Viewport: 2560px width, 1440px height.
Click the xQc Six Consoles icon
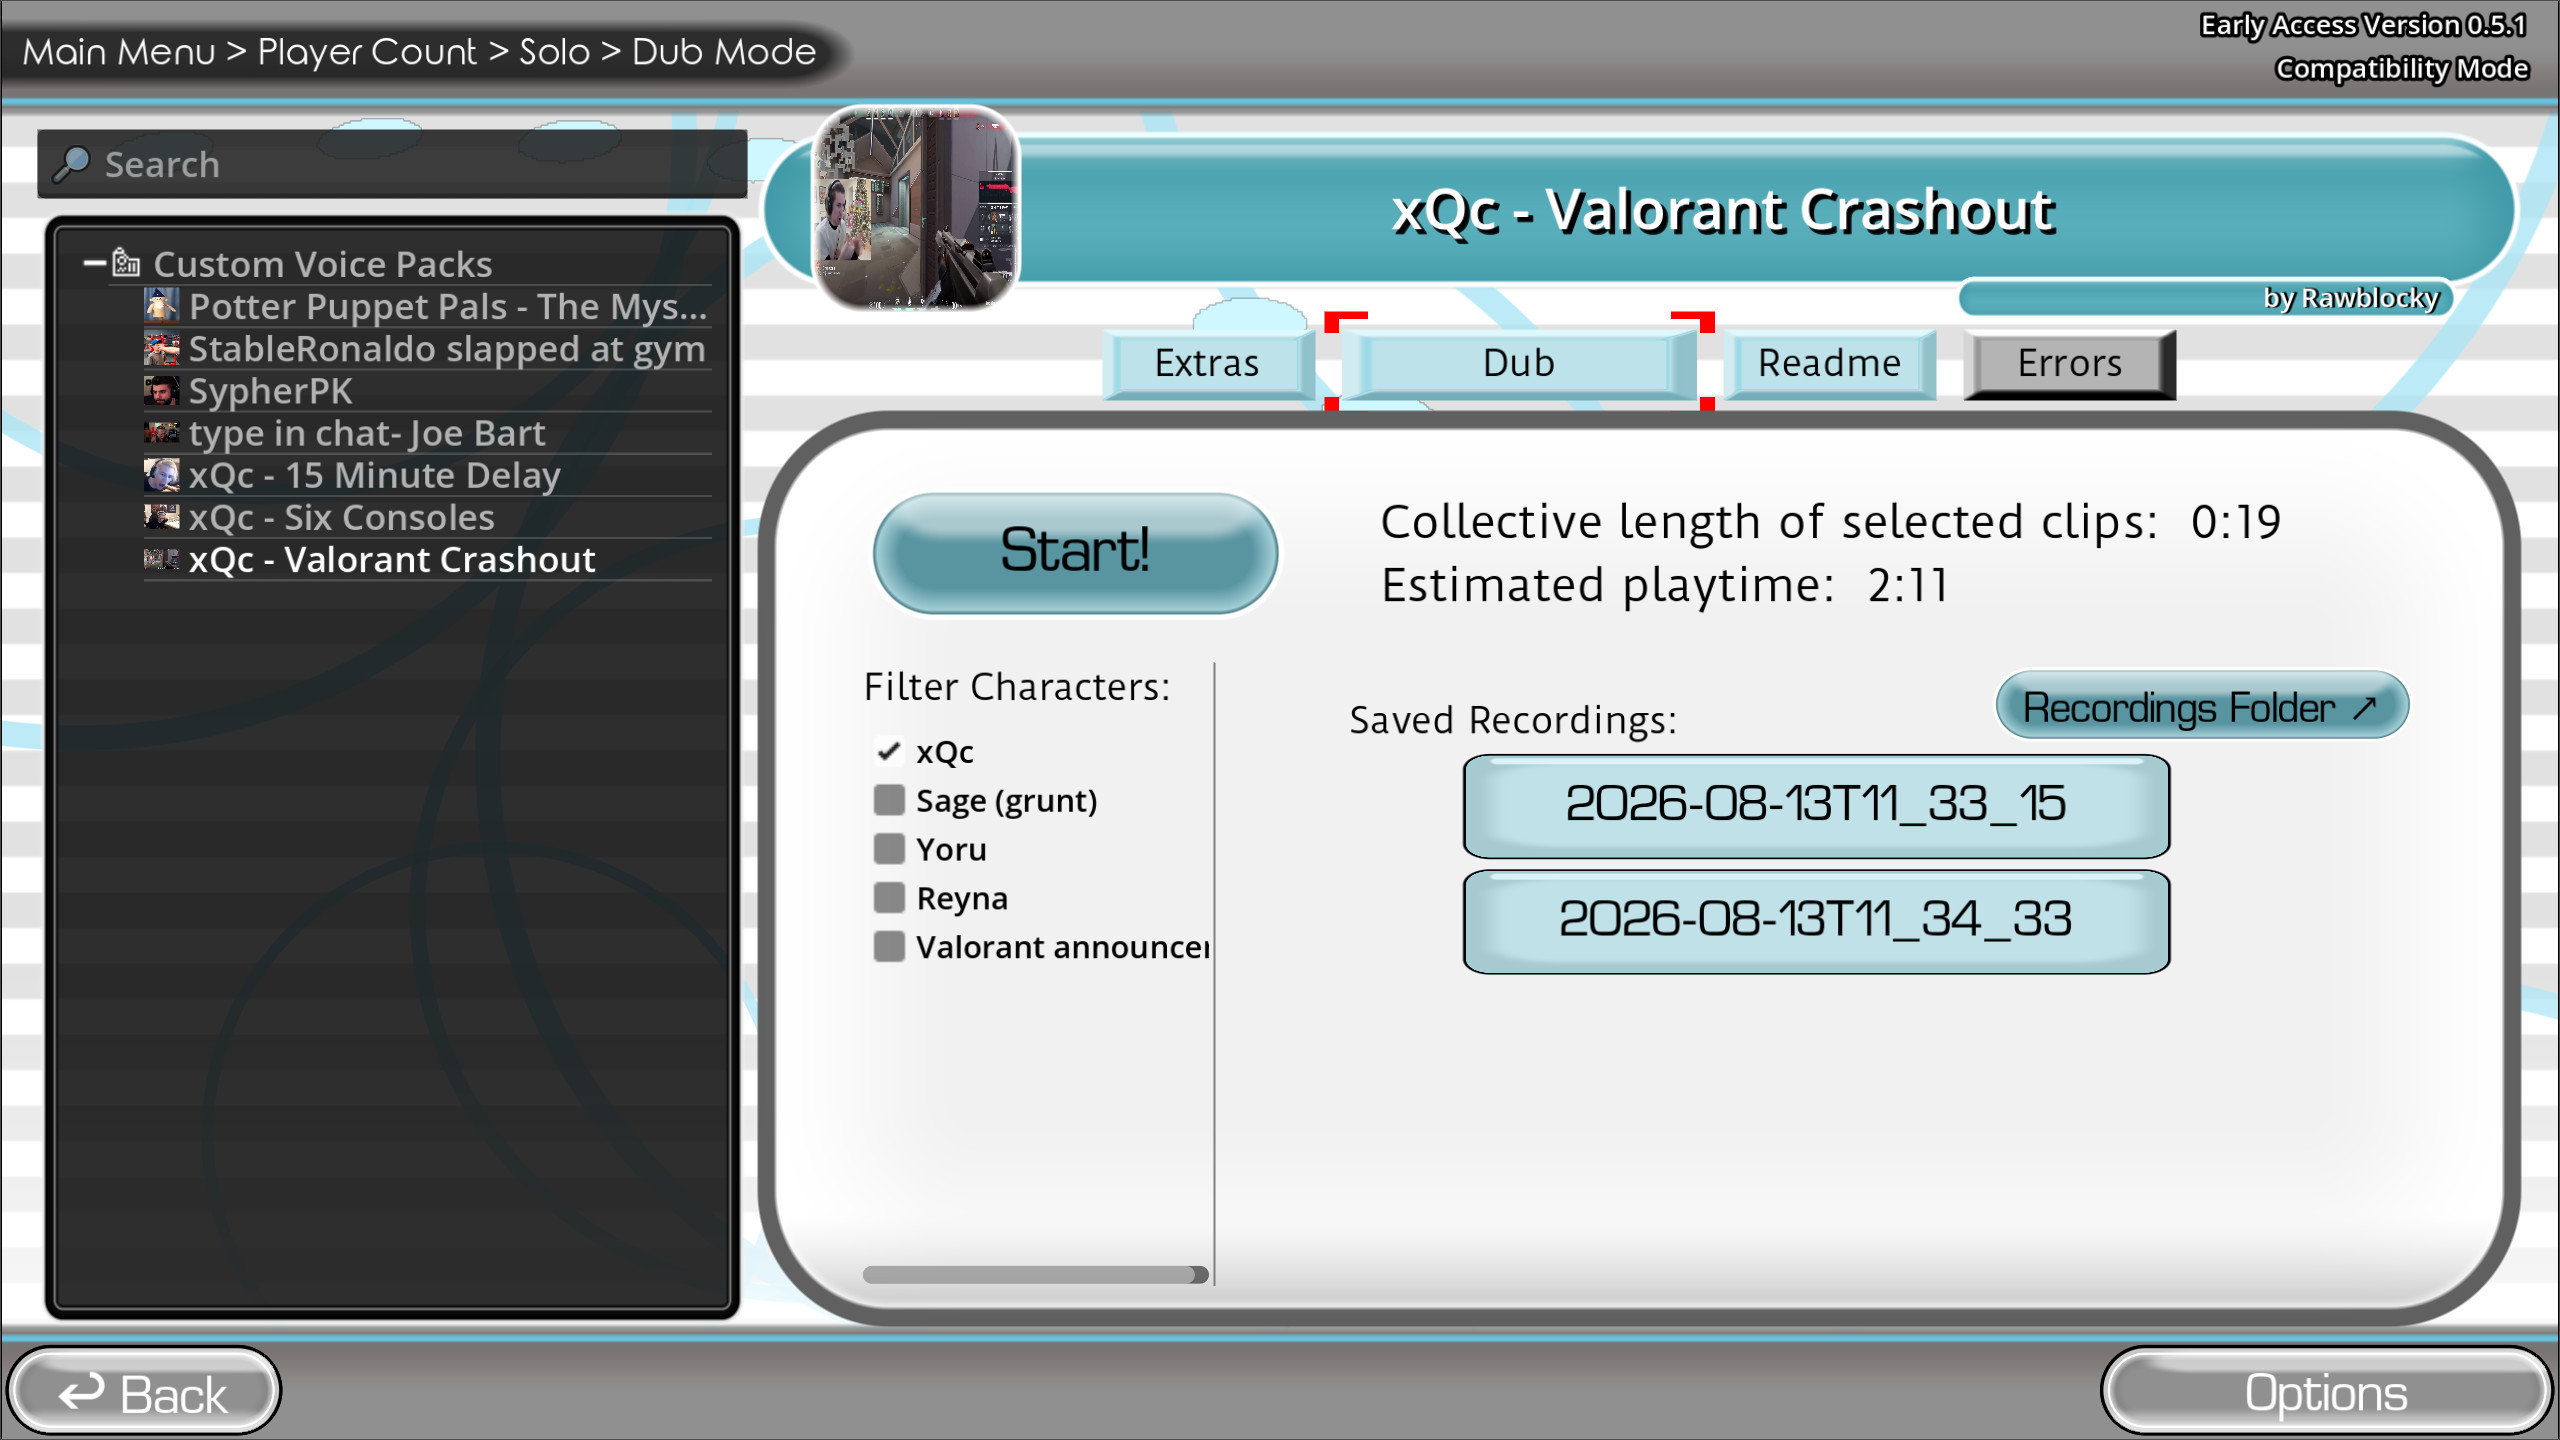161,517
